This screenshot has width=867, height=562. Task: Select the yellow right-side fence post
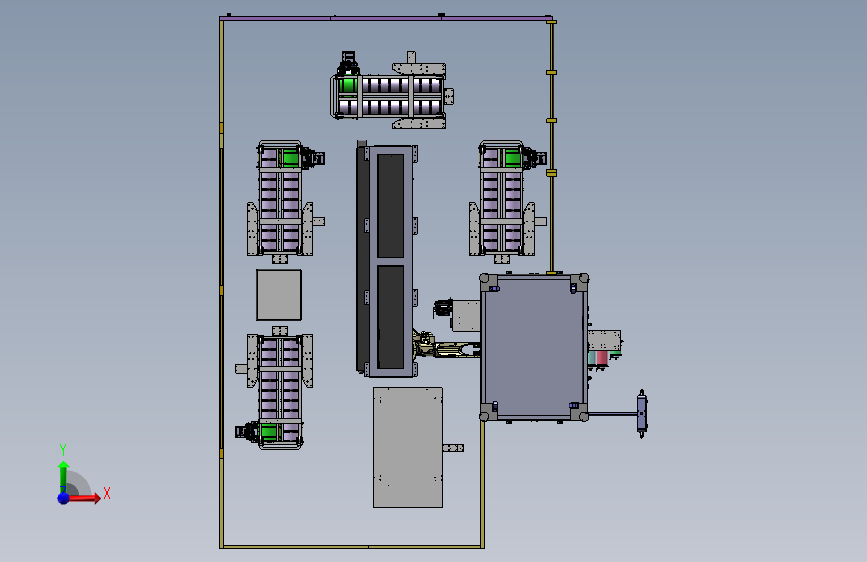coord(551,147)
